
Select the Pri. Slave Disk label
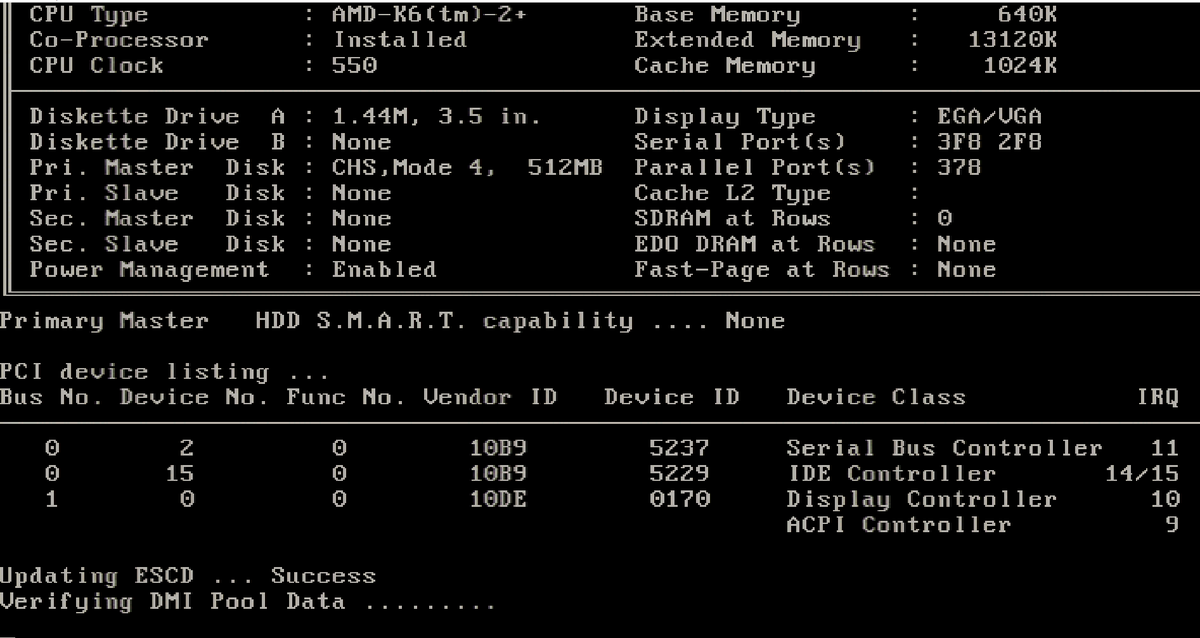coord(158,193)
